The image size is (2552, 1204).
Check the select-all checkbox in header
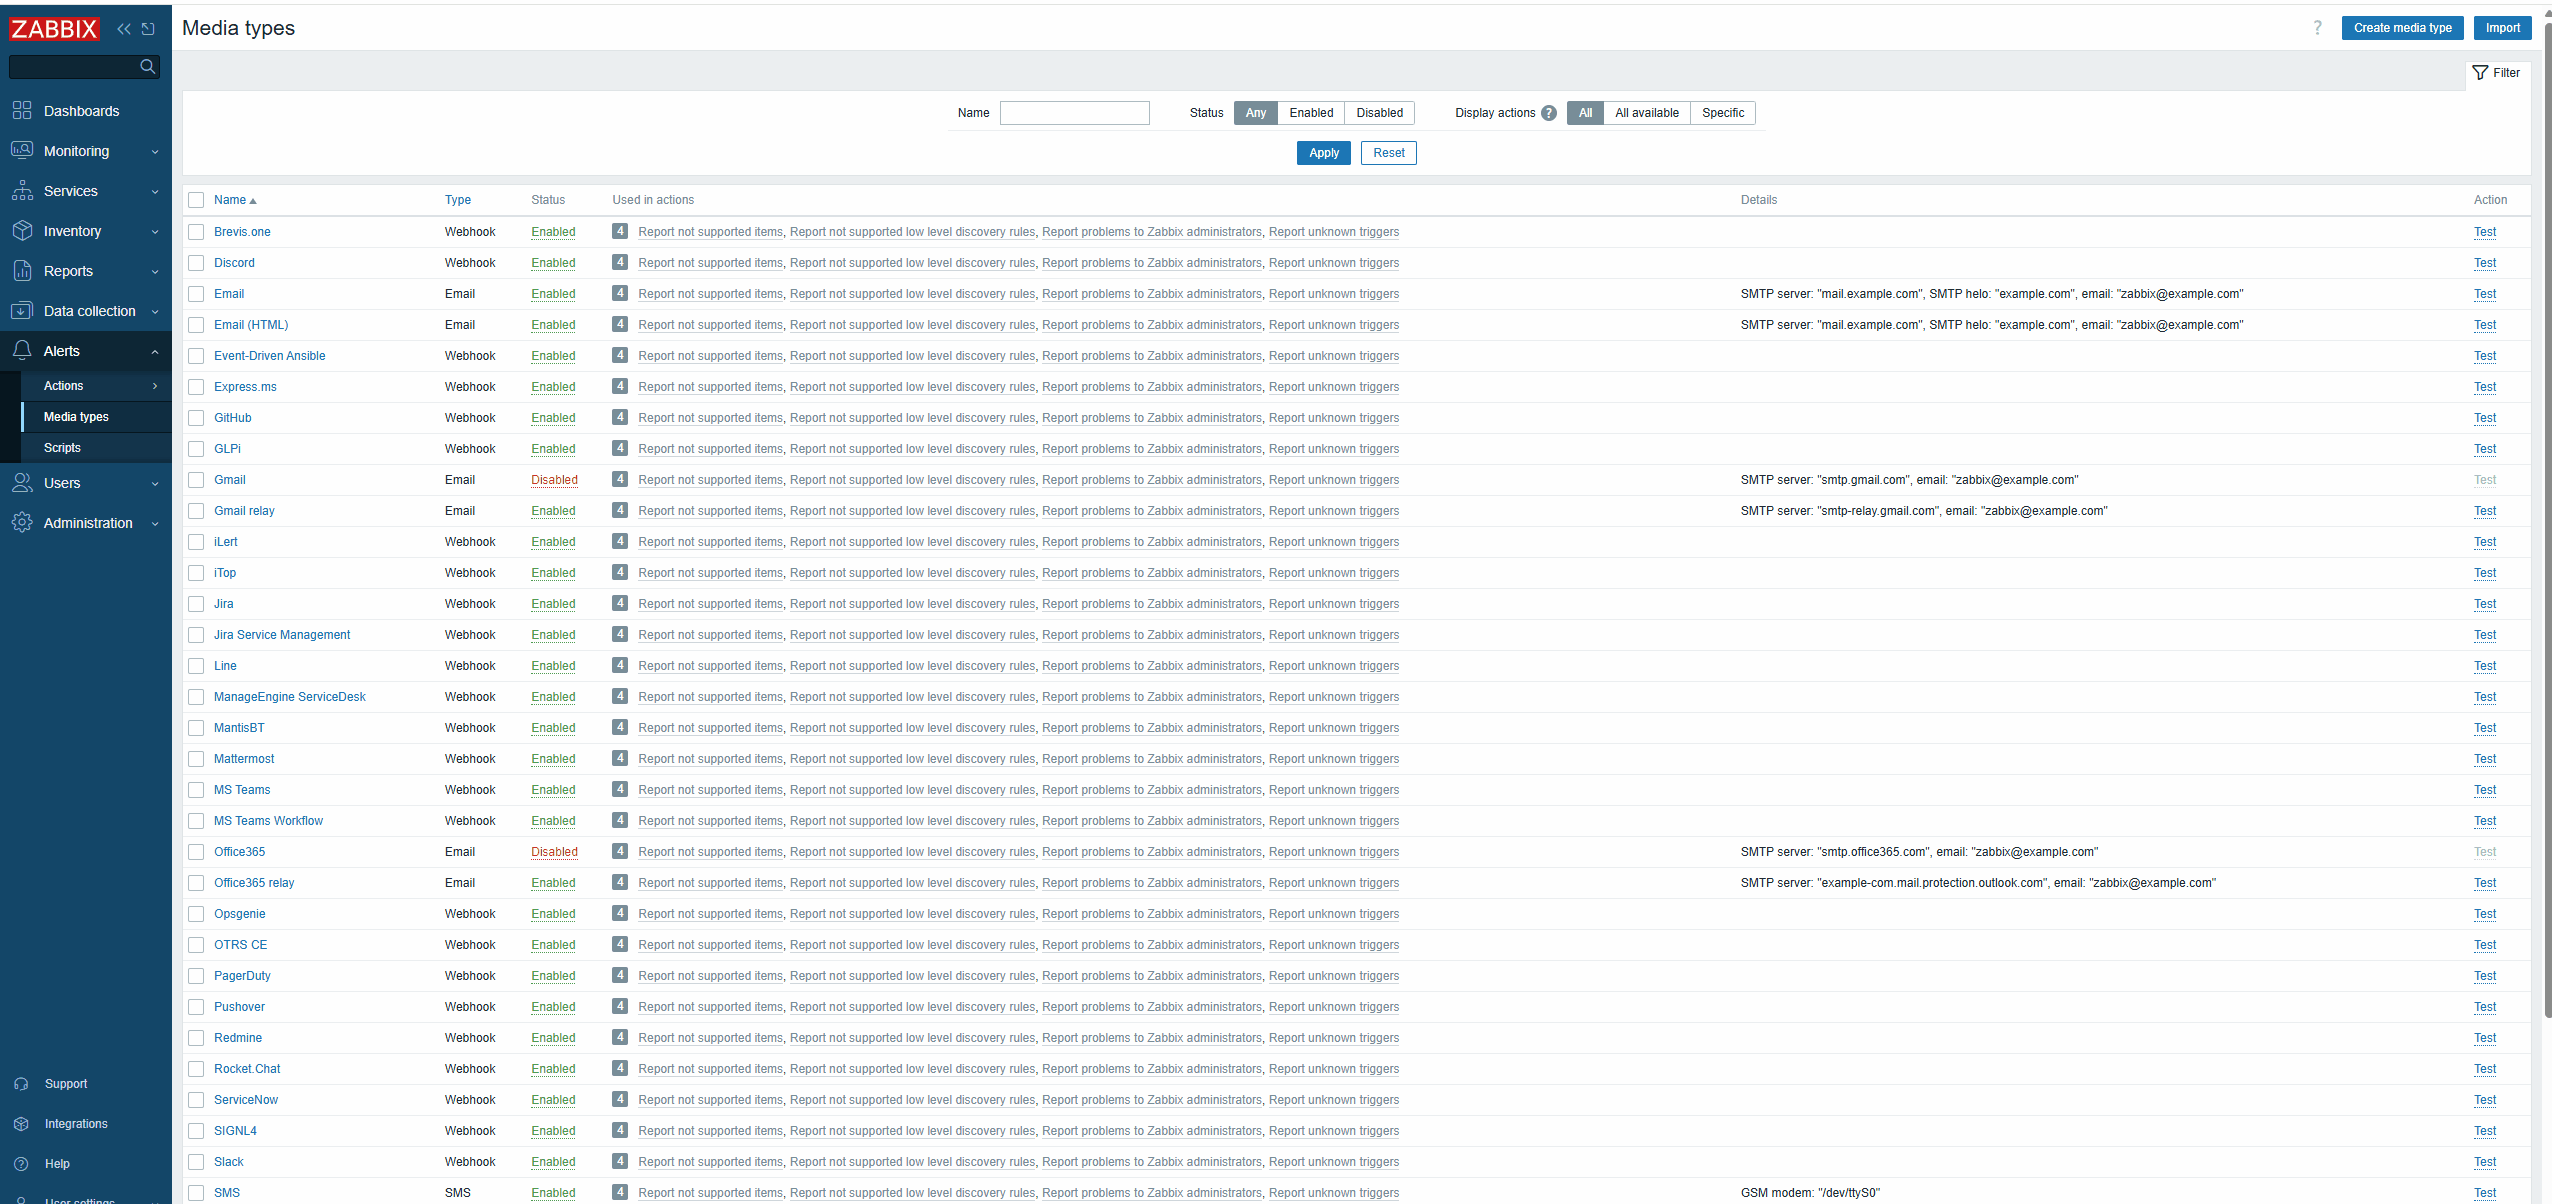pos(196,200)
